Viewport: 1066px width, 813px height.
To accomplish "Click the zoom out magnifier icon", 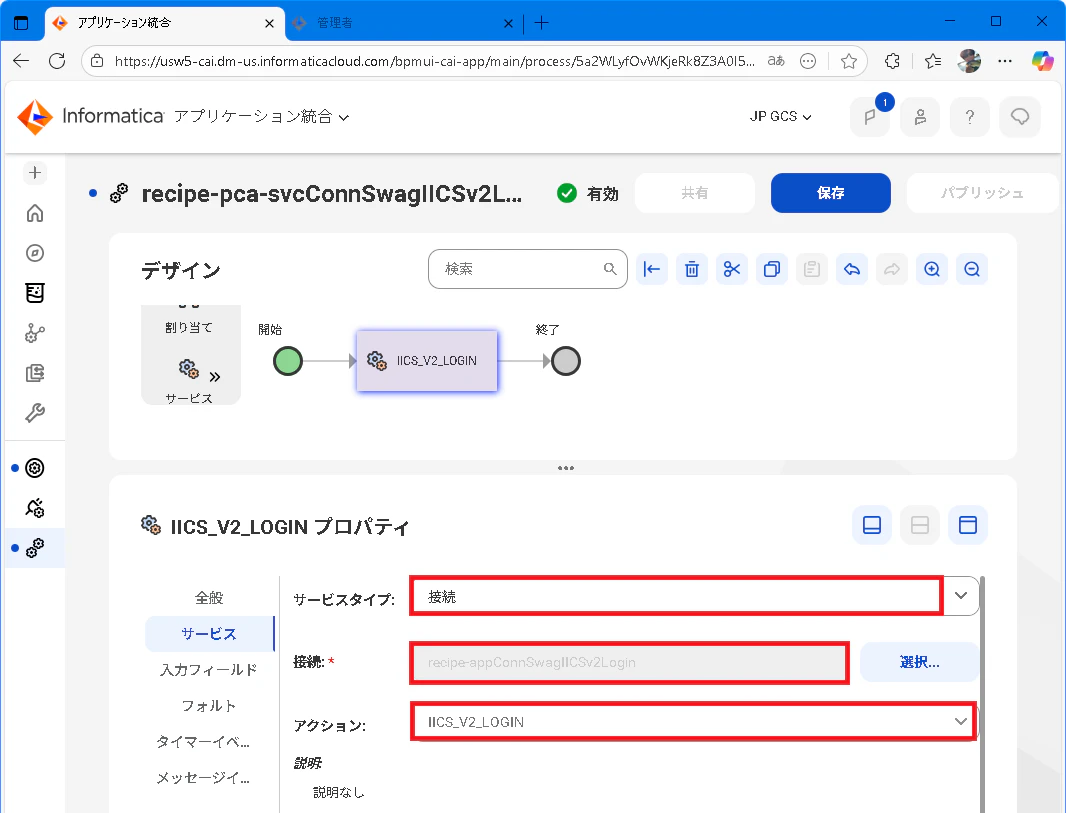I will tap(972, 269).
